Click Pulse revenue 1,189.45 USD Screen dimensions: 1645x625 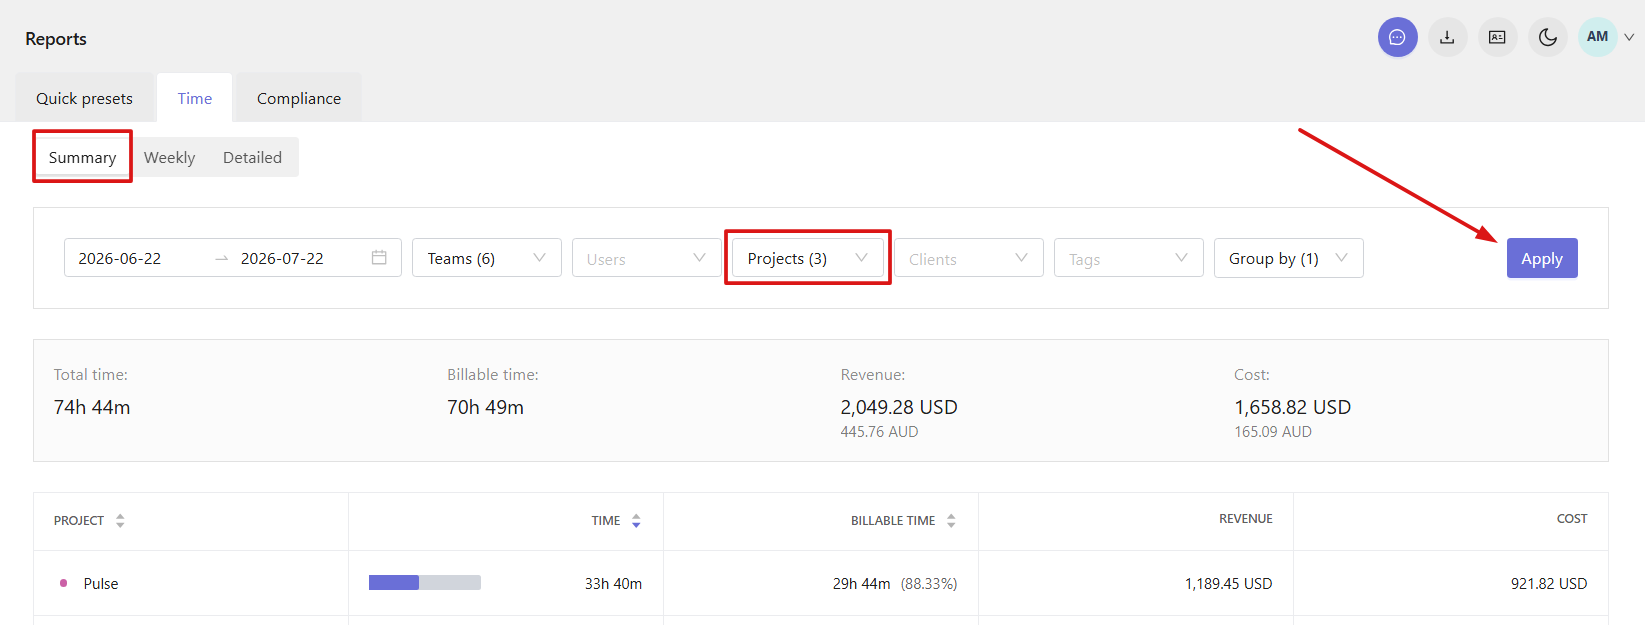pyautogui.click(x=1228, y=583)
